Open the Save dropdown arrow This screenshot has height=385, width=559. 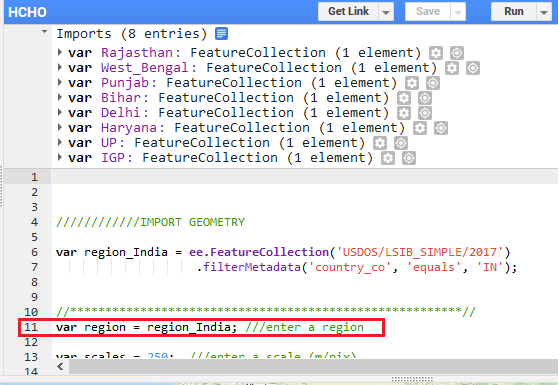tap(458, 12)
